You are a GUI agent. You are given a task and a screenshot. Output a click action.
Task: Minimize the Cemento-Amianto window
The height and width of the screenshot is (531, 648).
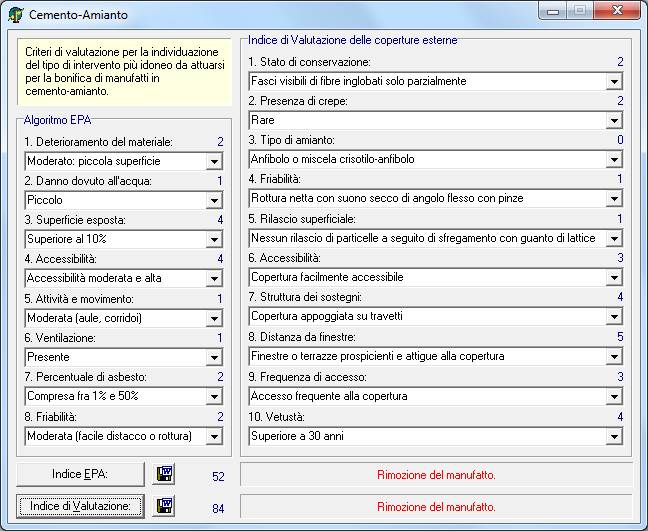point(553,11)
